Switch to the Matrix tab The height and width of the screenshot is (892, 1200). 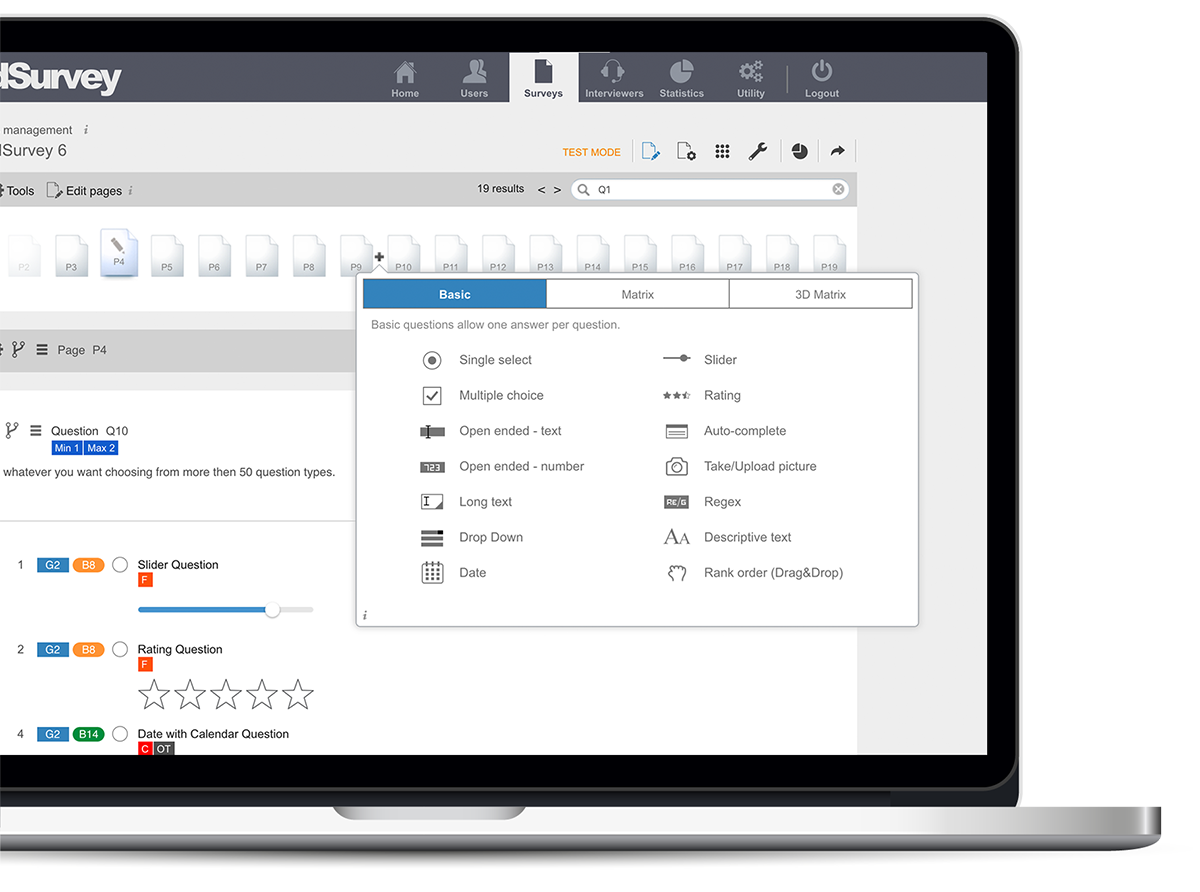pyautogui.click(x=637, y=294)
